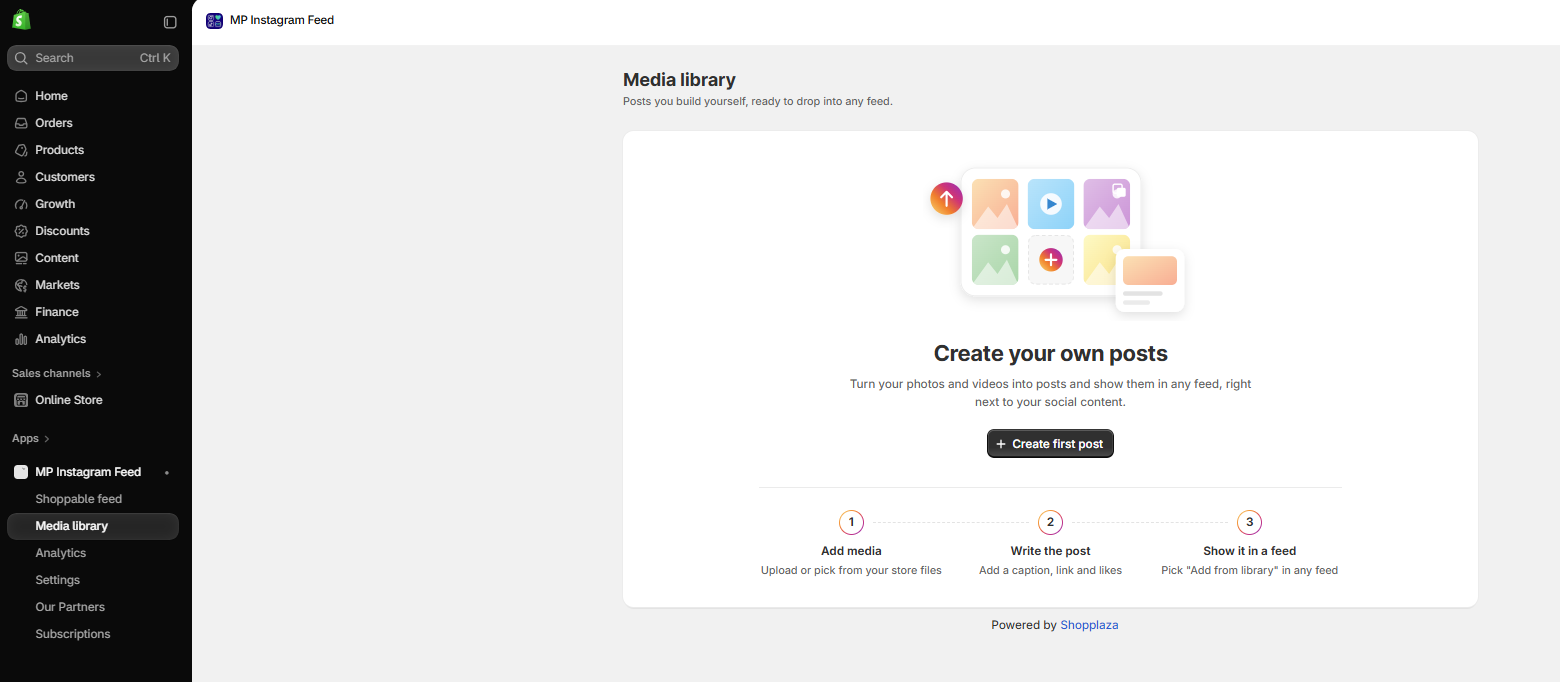Viewport: 1560px width, 682px height.
Task: Click step 1 circle for Add media
Action: click(x=851, y=522)
